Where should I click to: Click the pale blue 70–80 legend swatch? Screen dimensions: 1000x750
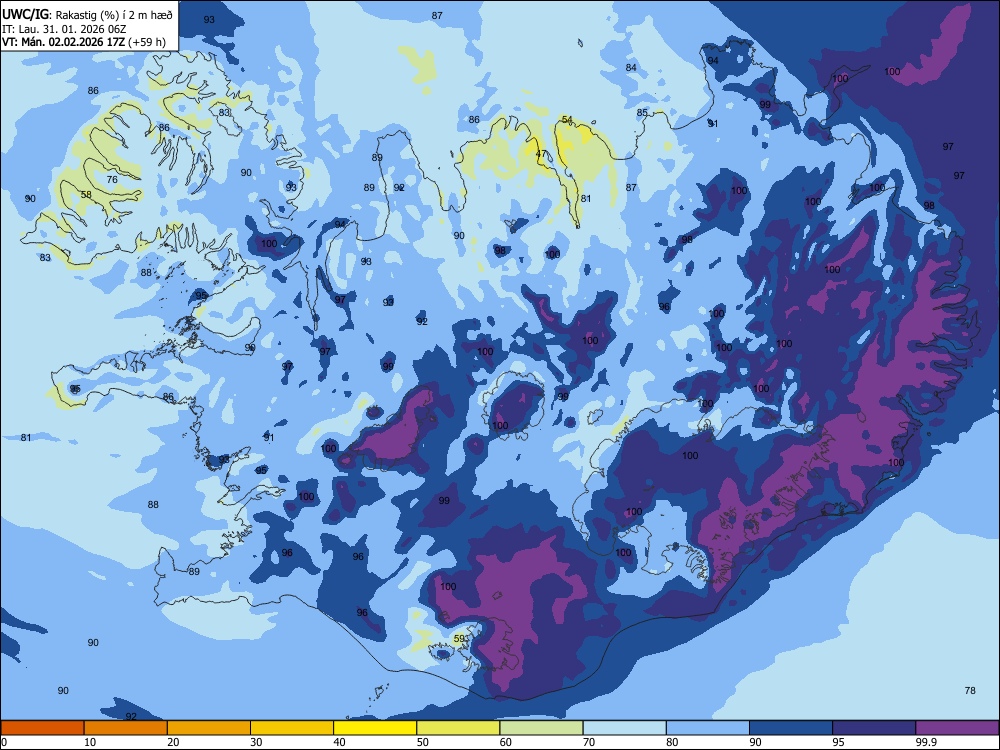point(624,728)
